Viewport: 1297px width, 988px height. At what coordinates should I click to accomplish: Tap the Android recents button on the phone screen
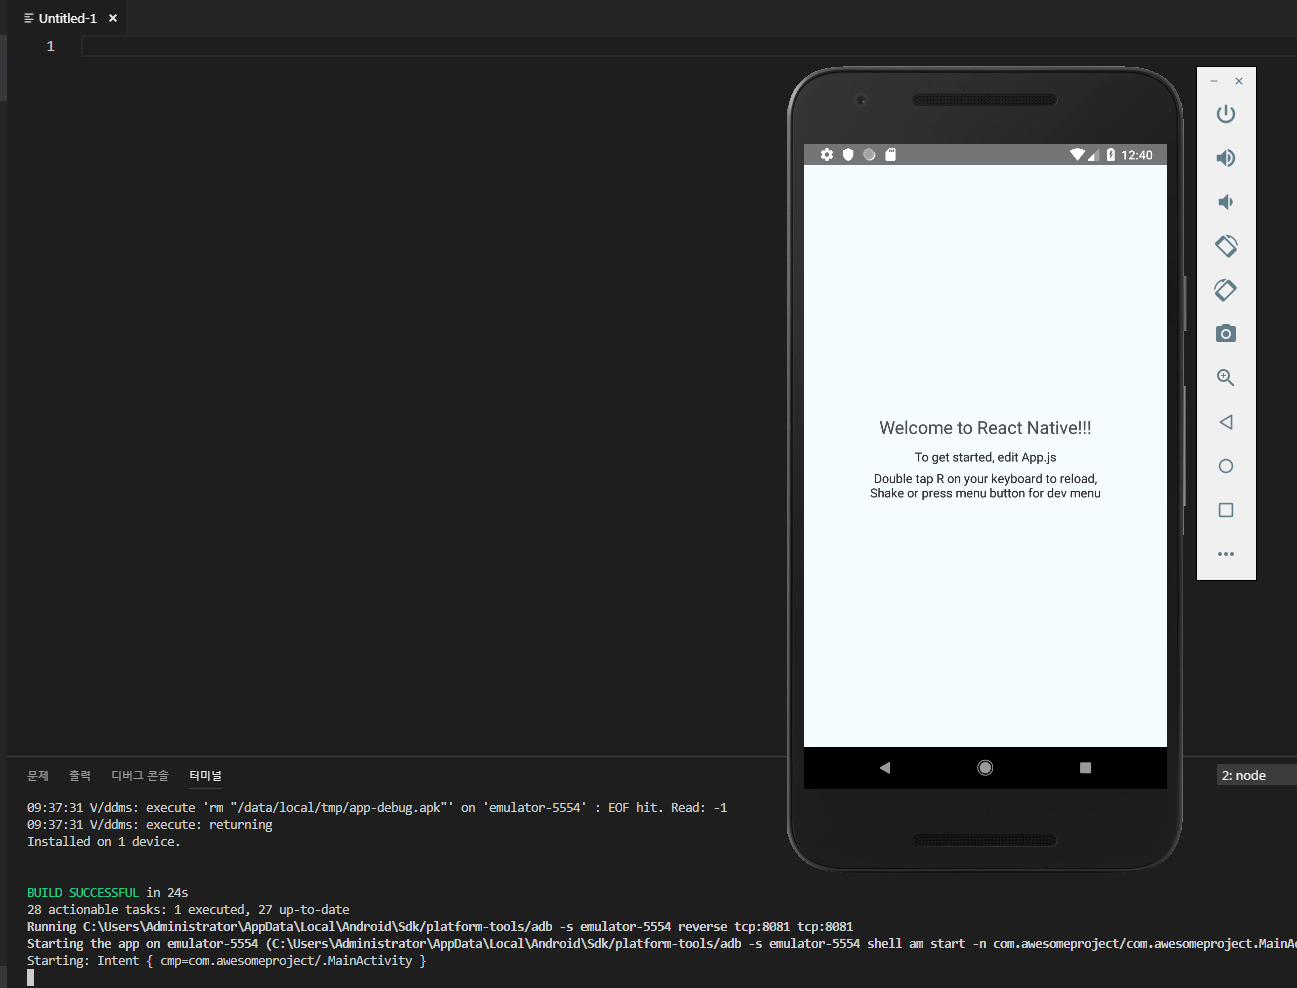[1086, 768]
